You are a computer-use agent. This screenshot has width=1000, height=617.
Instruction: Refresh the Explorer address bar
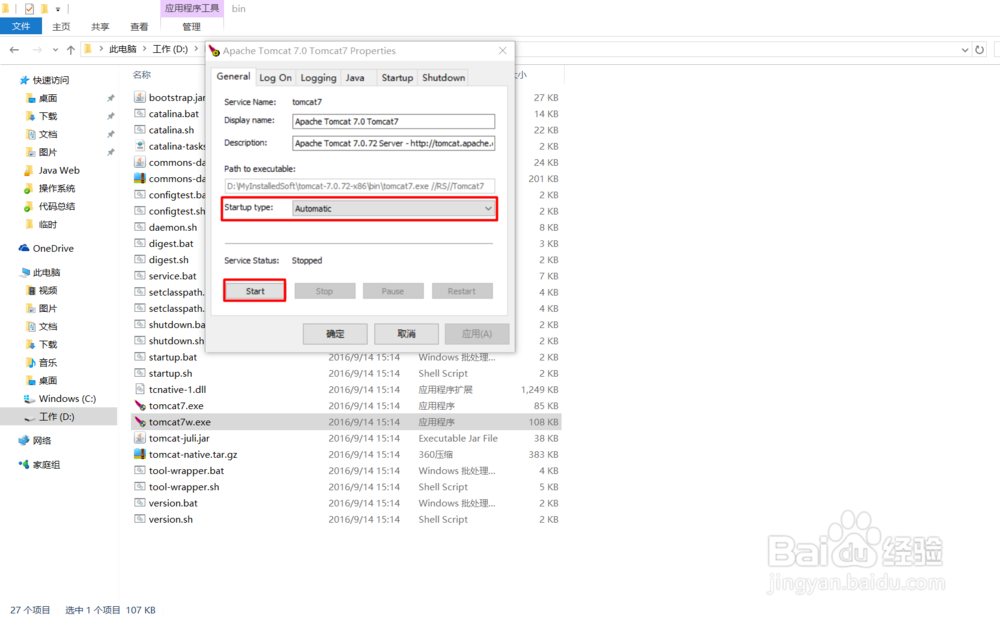pos(980,50)
